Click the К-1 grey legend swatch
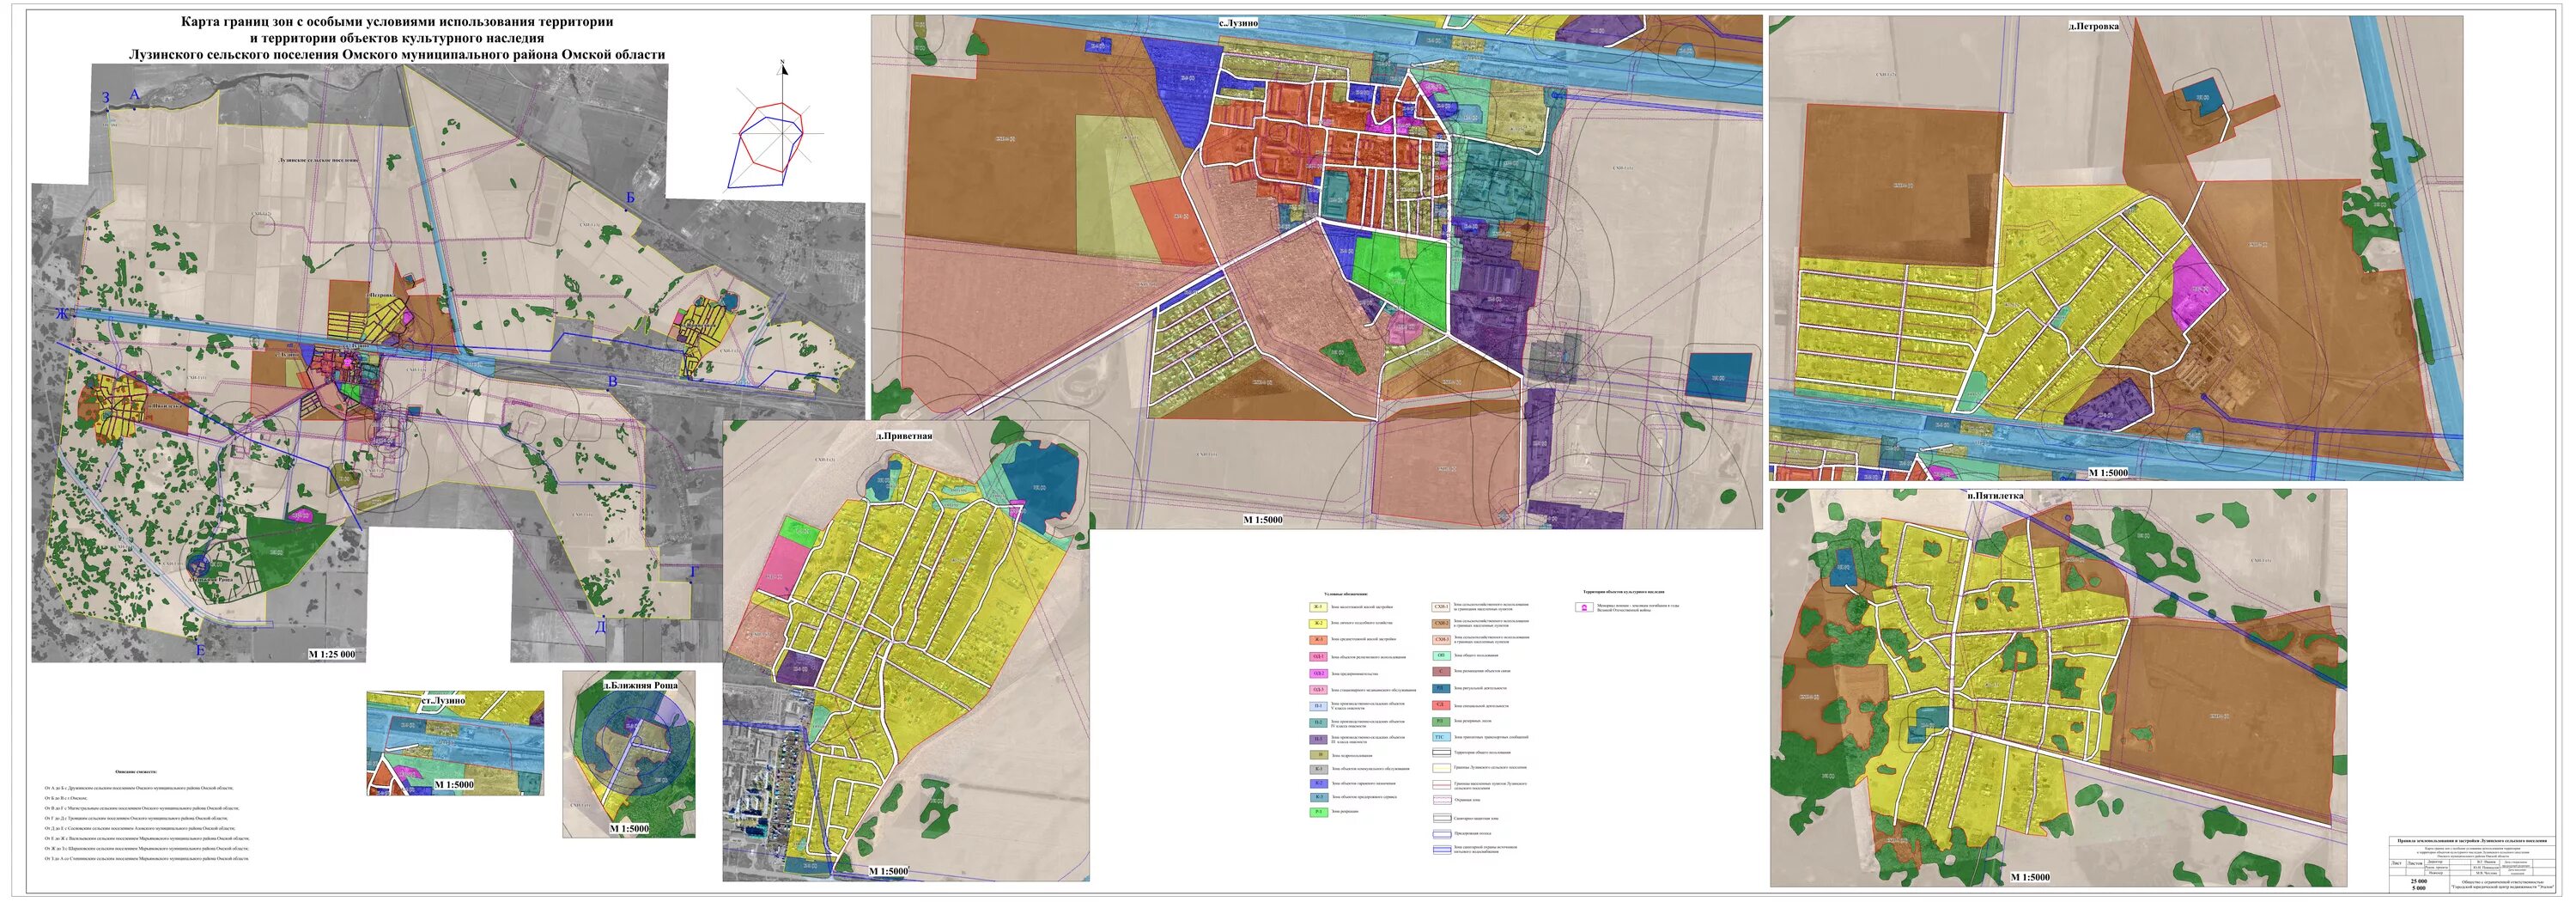The height and width of the screenshot is (902, 2576). point(1319,769)
